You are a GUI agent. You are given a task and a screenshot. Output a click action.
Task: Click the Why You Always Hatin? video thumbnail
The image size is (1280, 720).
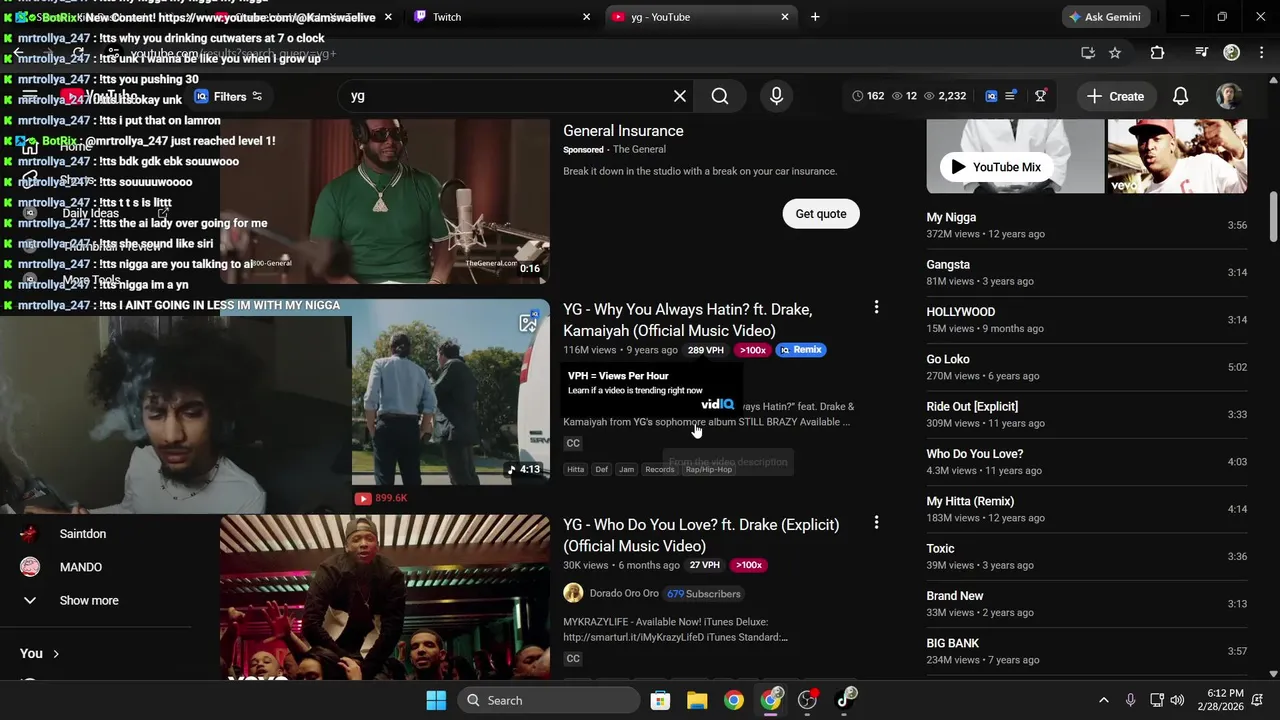tap(451, 392)
